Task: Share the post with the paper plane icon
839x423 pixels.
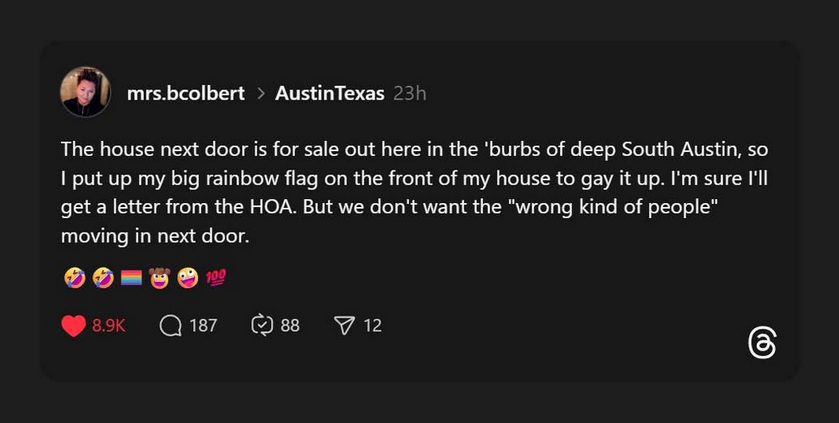Action: coord(344,325)
